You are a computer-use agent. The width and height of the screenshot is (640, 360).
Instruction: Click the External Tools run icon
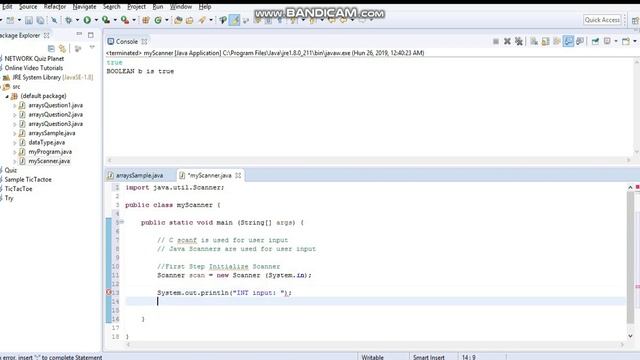[125, 20]
